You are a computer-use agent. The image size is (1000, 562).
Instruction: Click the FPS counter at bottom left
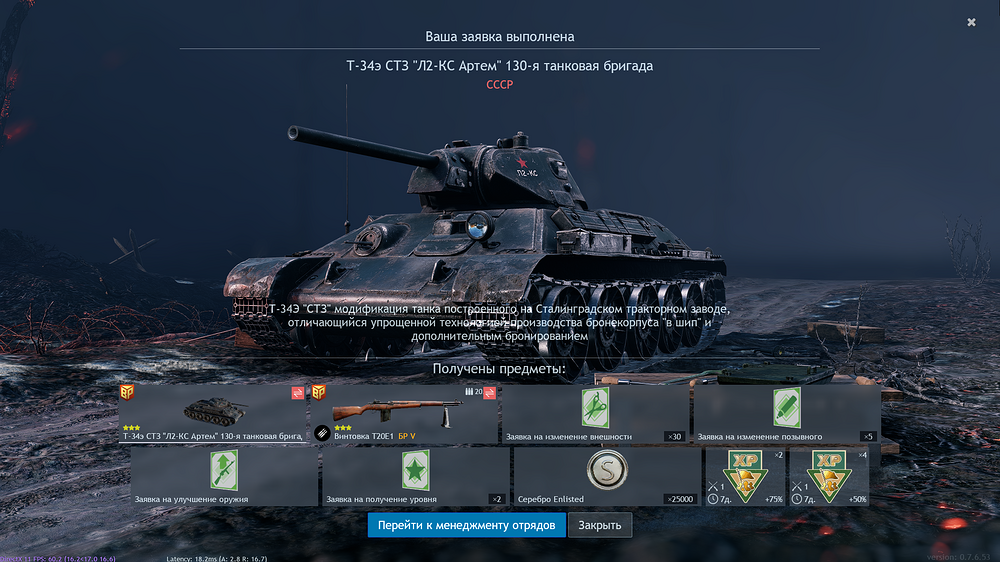point(58,559)
